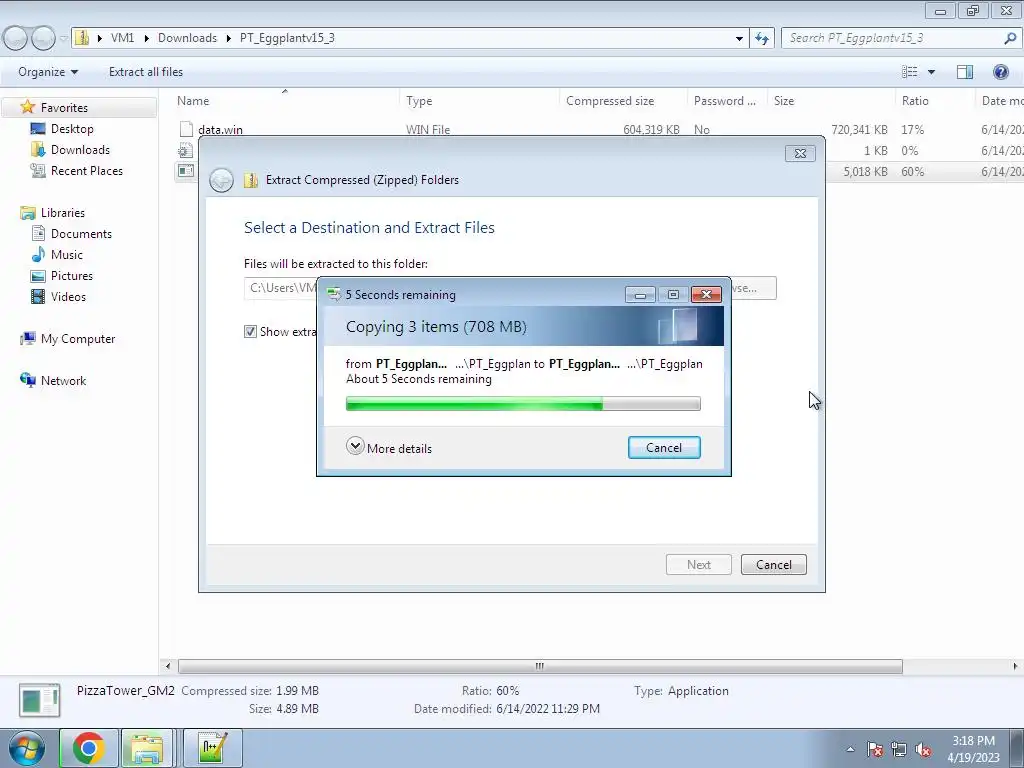Click PizzaTower_GM2 thumbnail in details pane
Screen dimensions: 1024x768
tap(40, 700)
